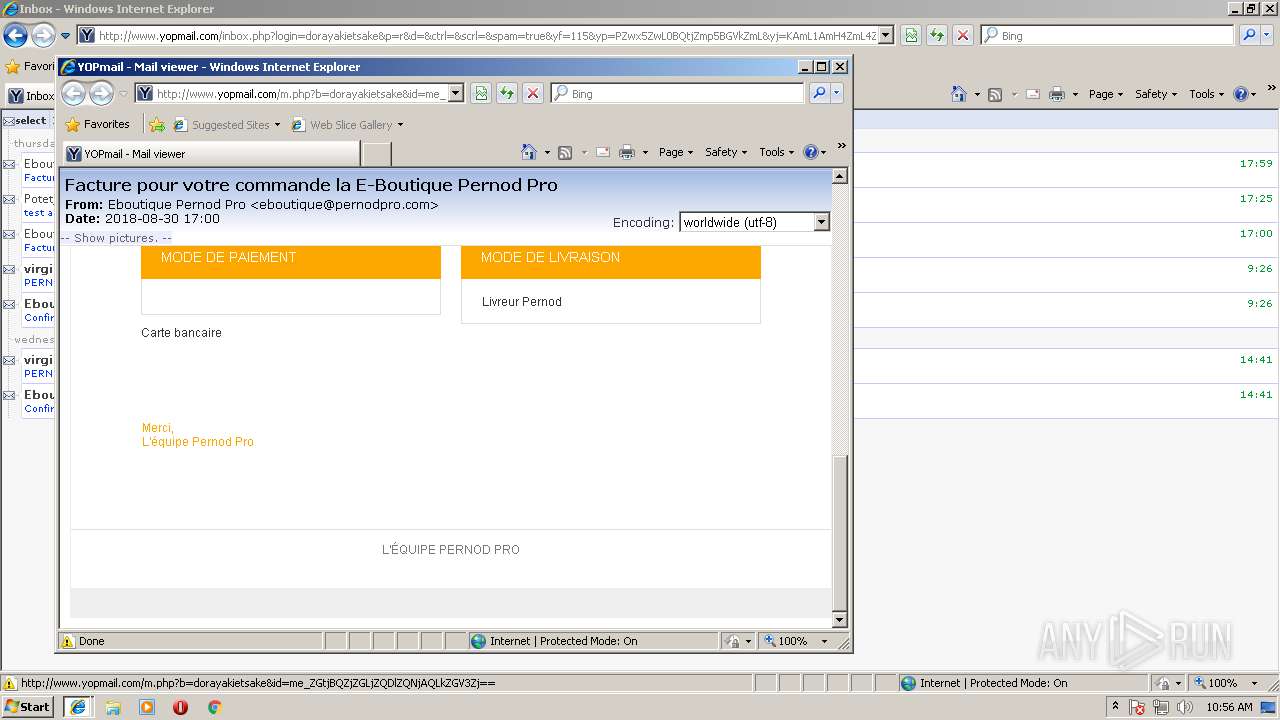The width and height of the screenshot is (1280, 720).
Task: Click Help icon in Inbox window toolbar
Action: (x=1241, y=94)
